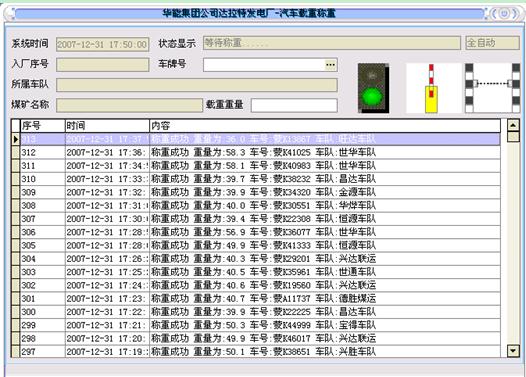Click the row pointer arrow for record 313

[16, 139]
